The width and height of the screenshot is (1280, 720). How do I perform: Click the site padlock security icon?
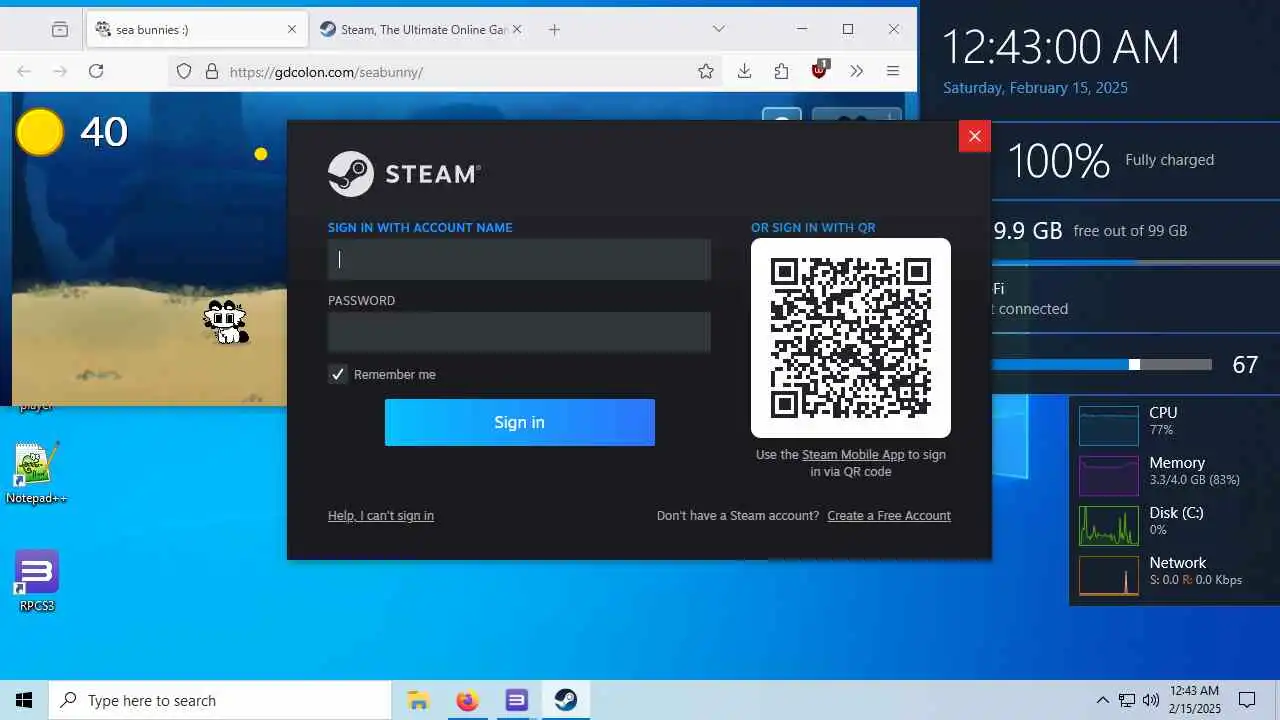click(211, 71)
